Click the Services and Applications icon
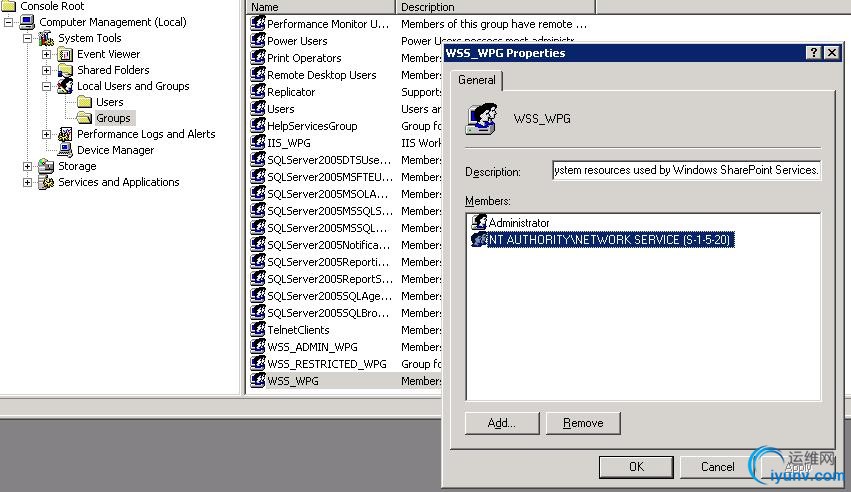The height and width of the screenshot is (492, 851). (x=46, y=182)
